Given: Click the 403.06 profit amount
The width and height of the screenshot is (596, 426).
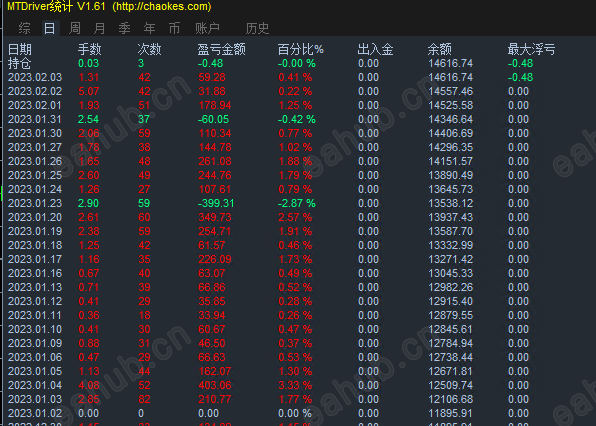Looking at the screenshot, I should pyautogui.click(x=215, y=385).
